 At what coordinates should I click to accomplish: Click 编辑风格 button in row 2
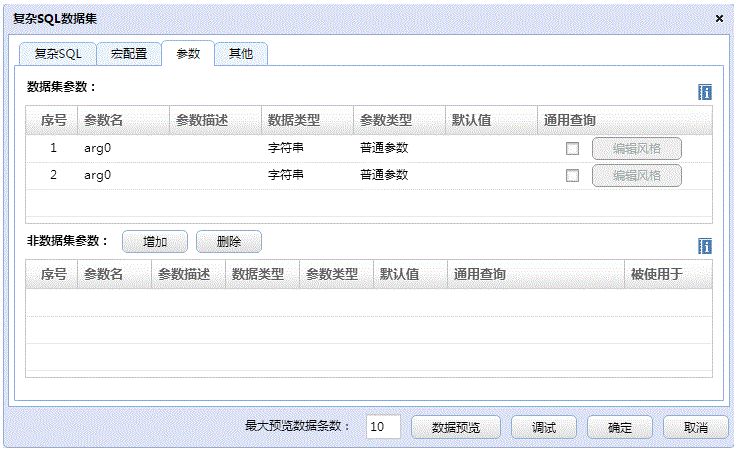[x=637, y=176]
